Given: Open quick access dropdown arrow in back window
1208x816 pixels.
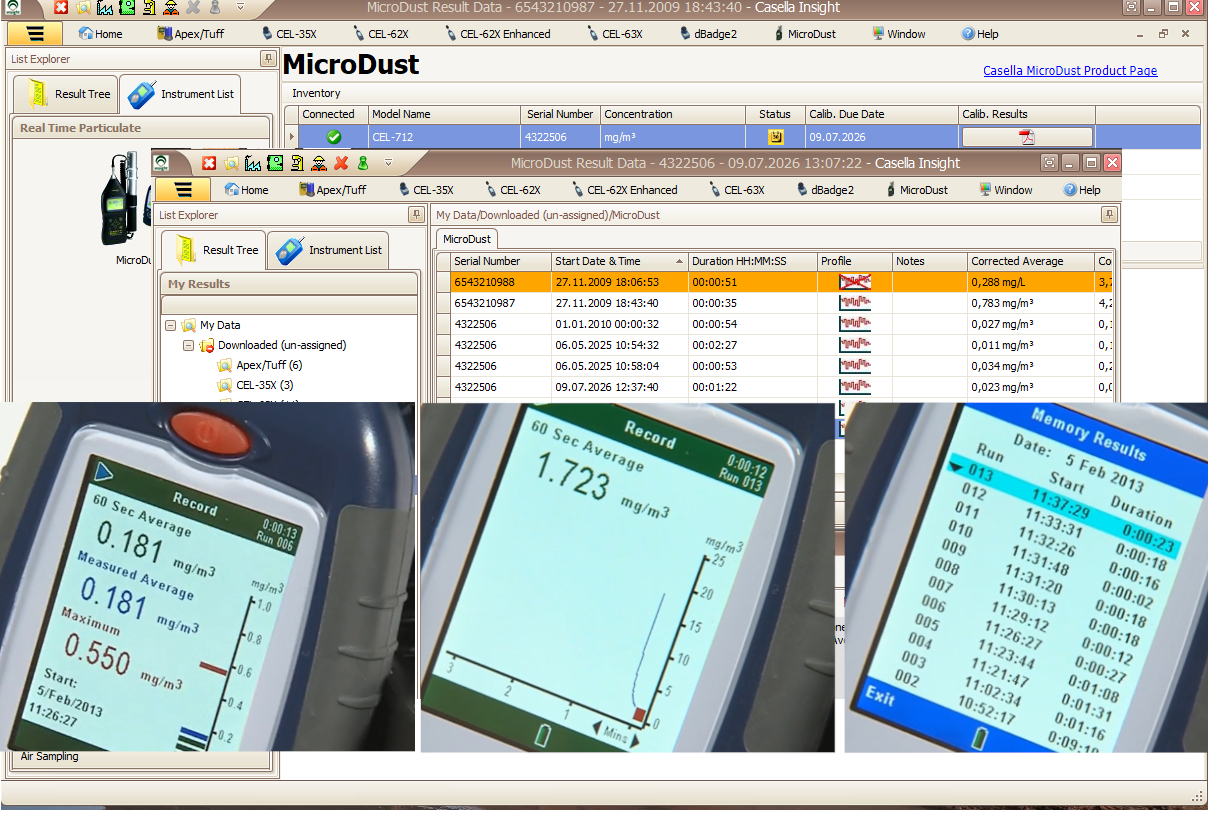Looking at the screenshot, I should 240,8.
